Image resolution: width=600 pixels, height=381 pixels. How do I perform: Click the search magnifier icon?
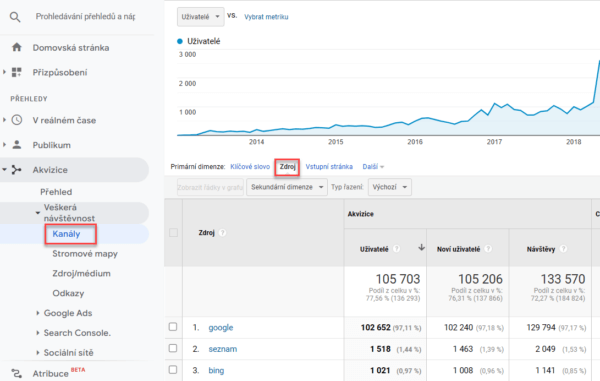15,17
